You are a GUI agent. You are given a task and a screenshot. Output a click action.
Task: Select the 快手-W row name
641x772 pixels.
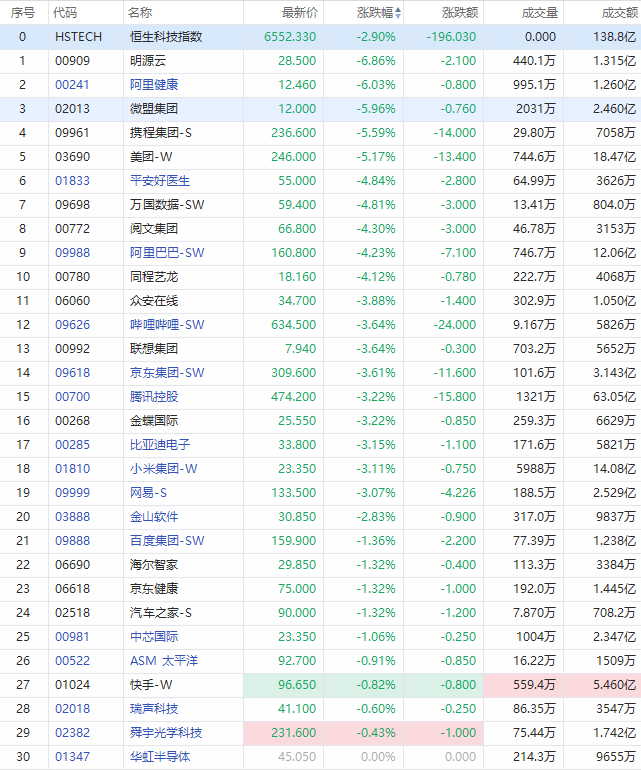tap(151, 685)
